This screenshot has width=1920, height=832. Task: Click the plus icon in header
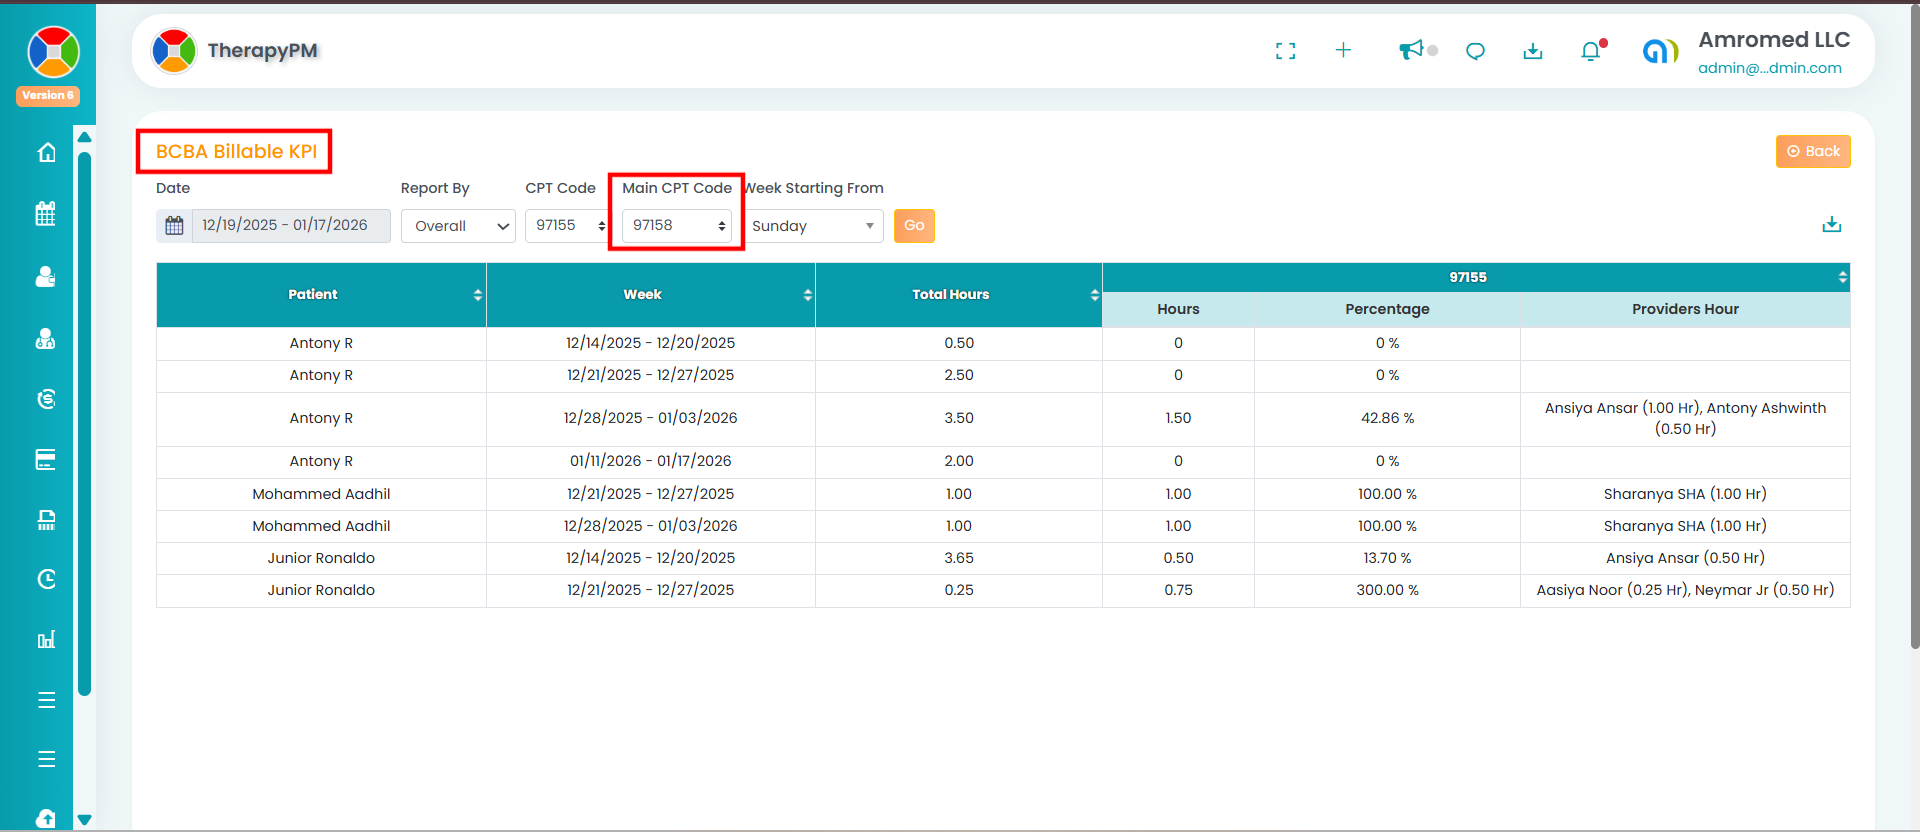[x=1343, y=50]
